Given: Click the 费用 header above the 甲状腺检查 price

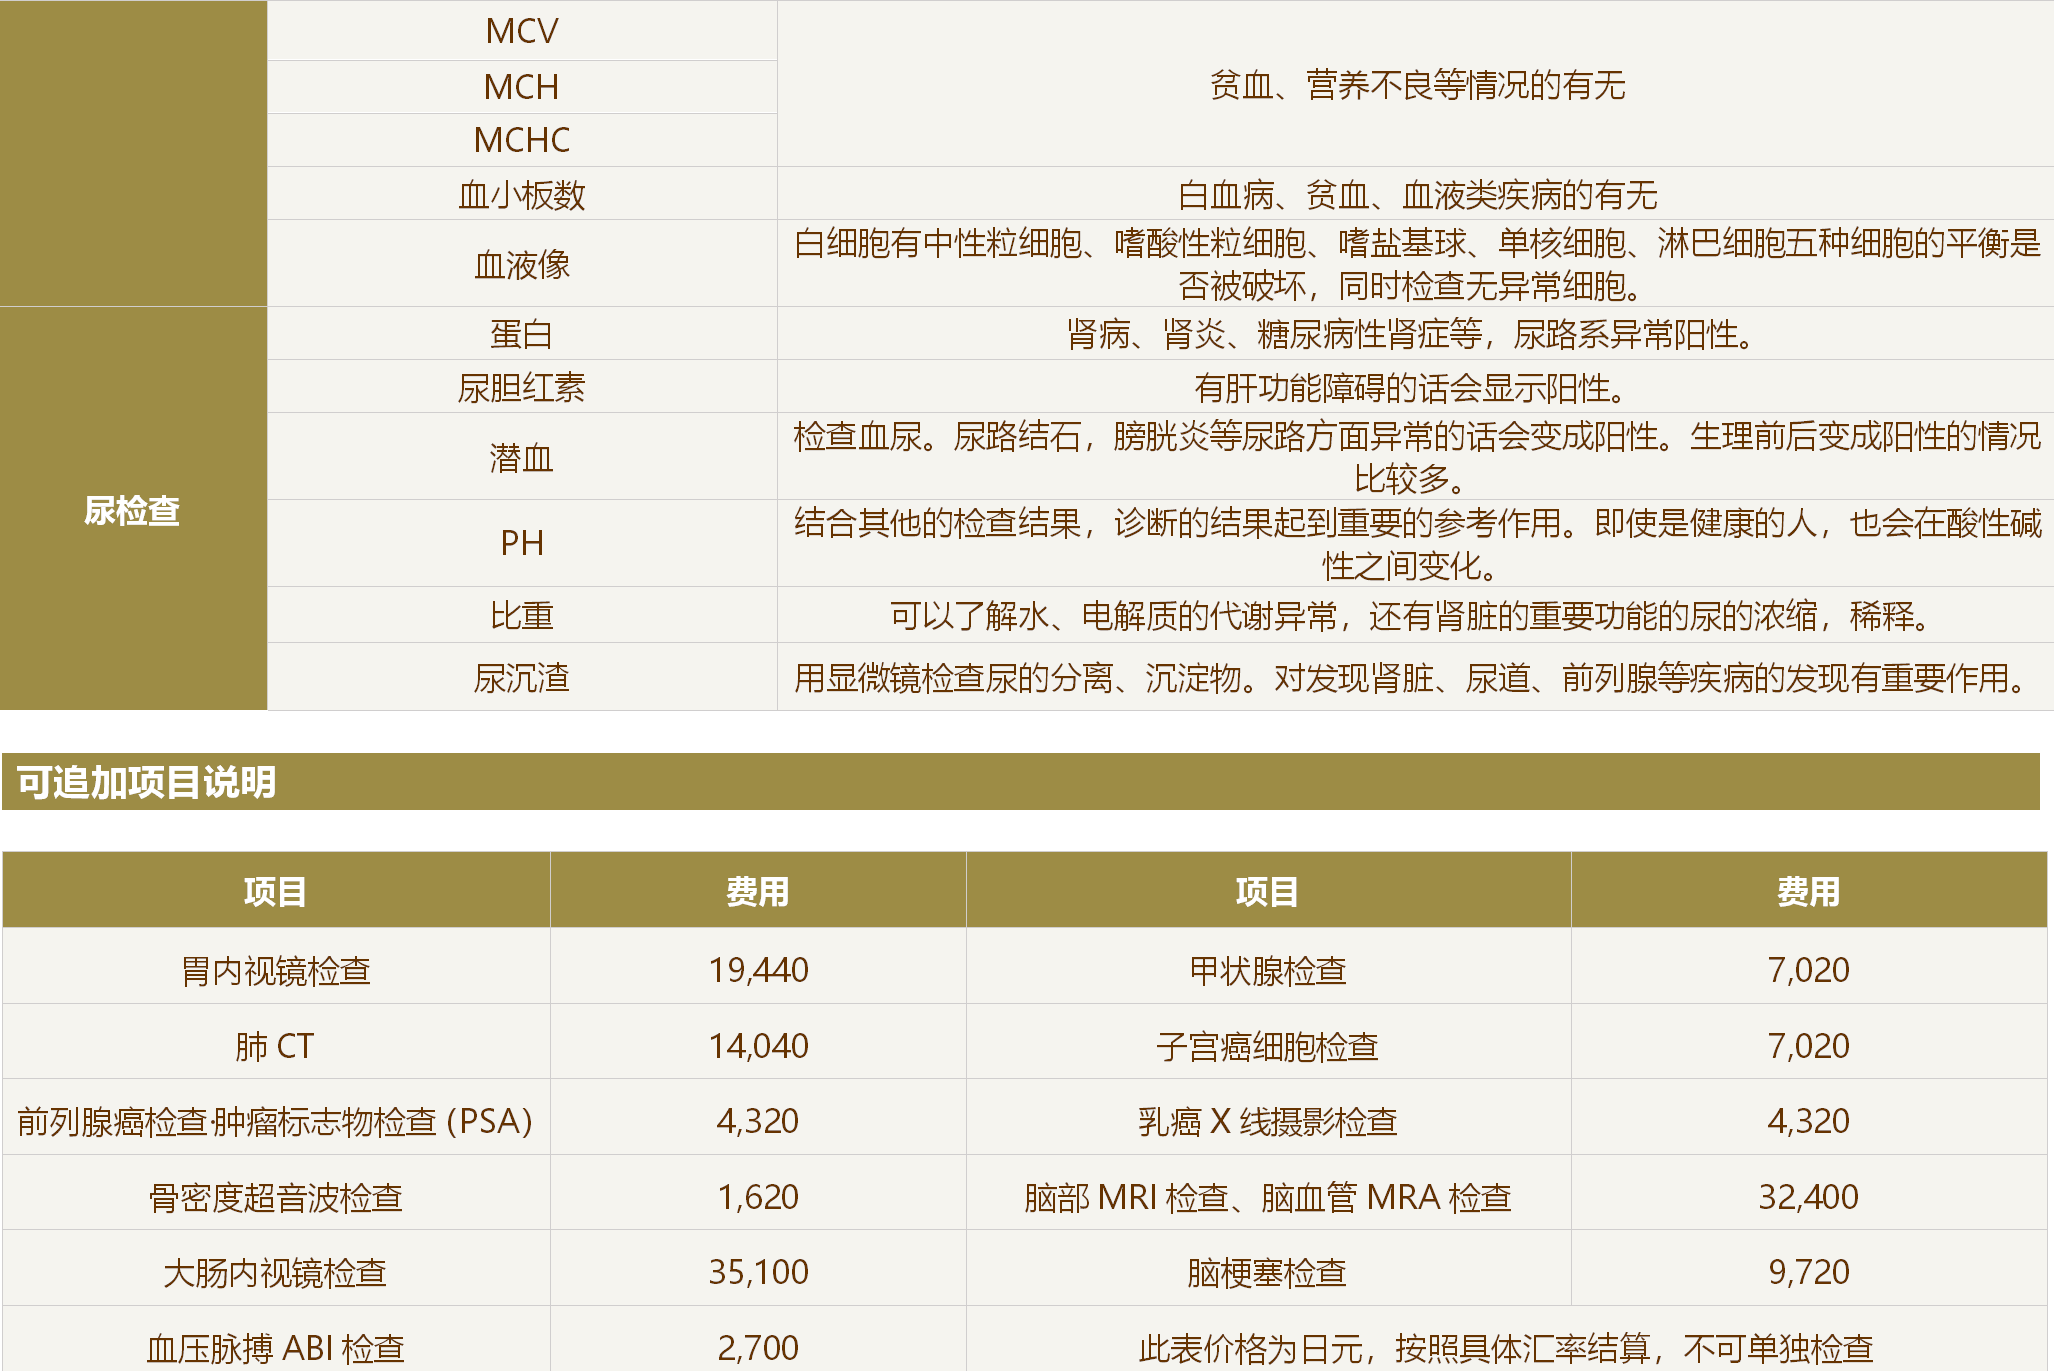Looking at the screenshot, I should (x=1809, y=890).
